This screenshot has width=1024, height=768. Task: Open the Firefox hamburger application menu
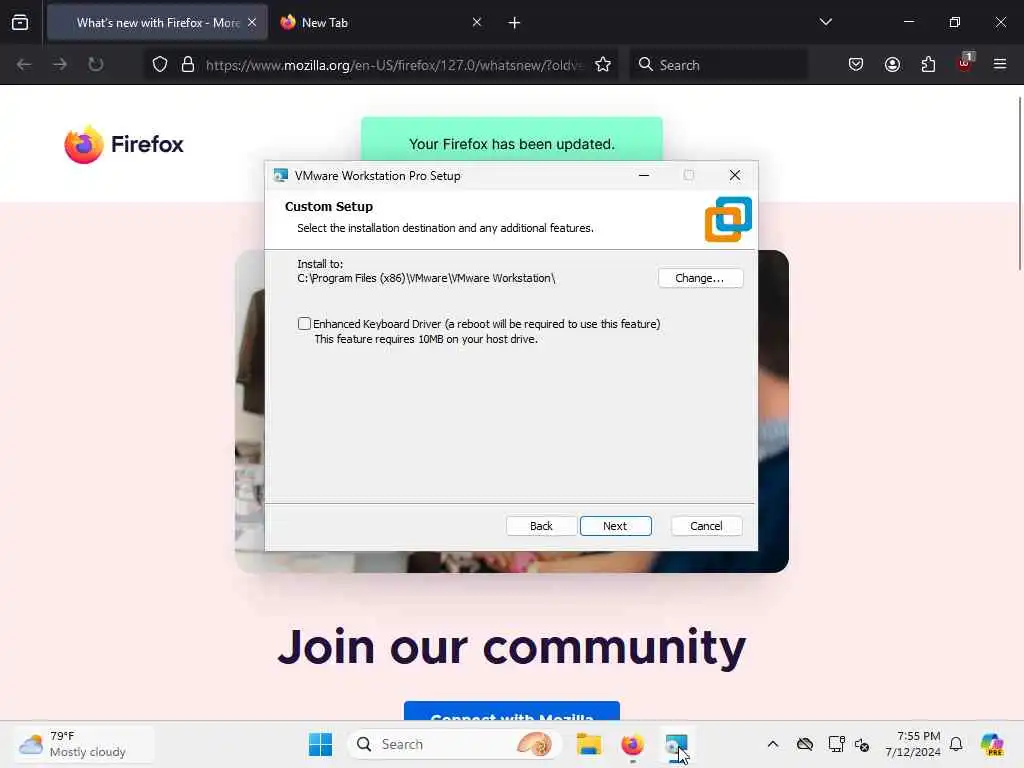point(1000,65)
